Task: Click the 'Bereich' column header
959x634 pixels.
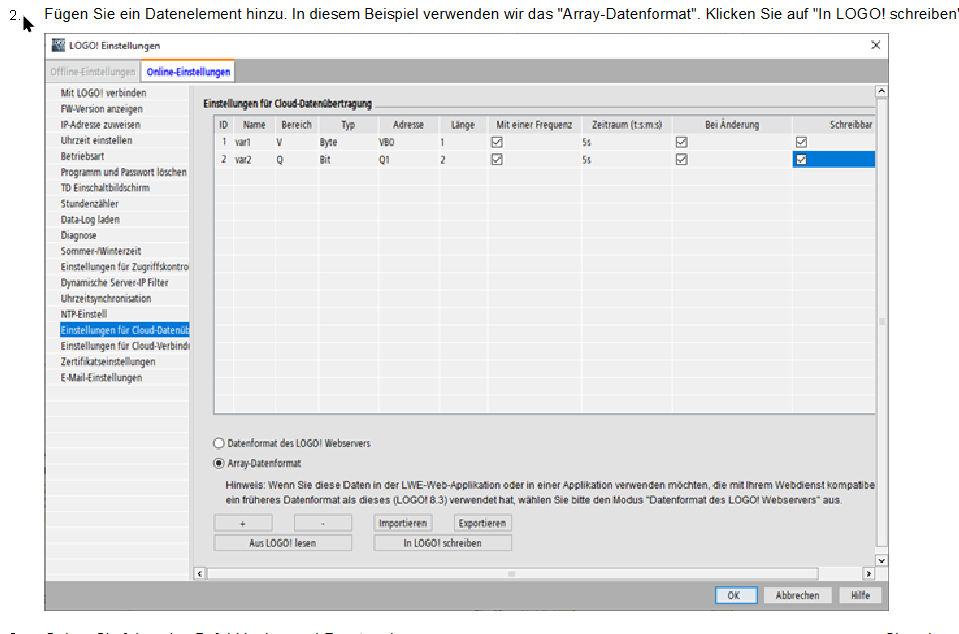Action: click(x=296, y=125)
